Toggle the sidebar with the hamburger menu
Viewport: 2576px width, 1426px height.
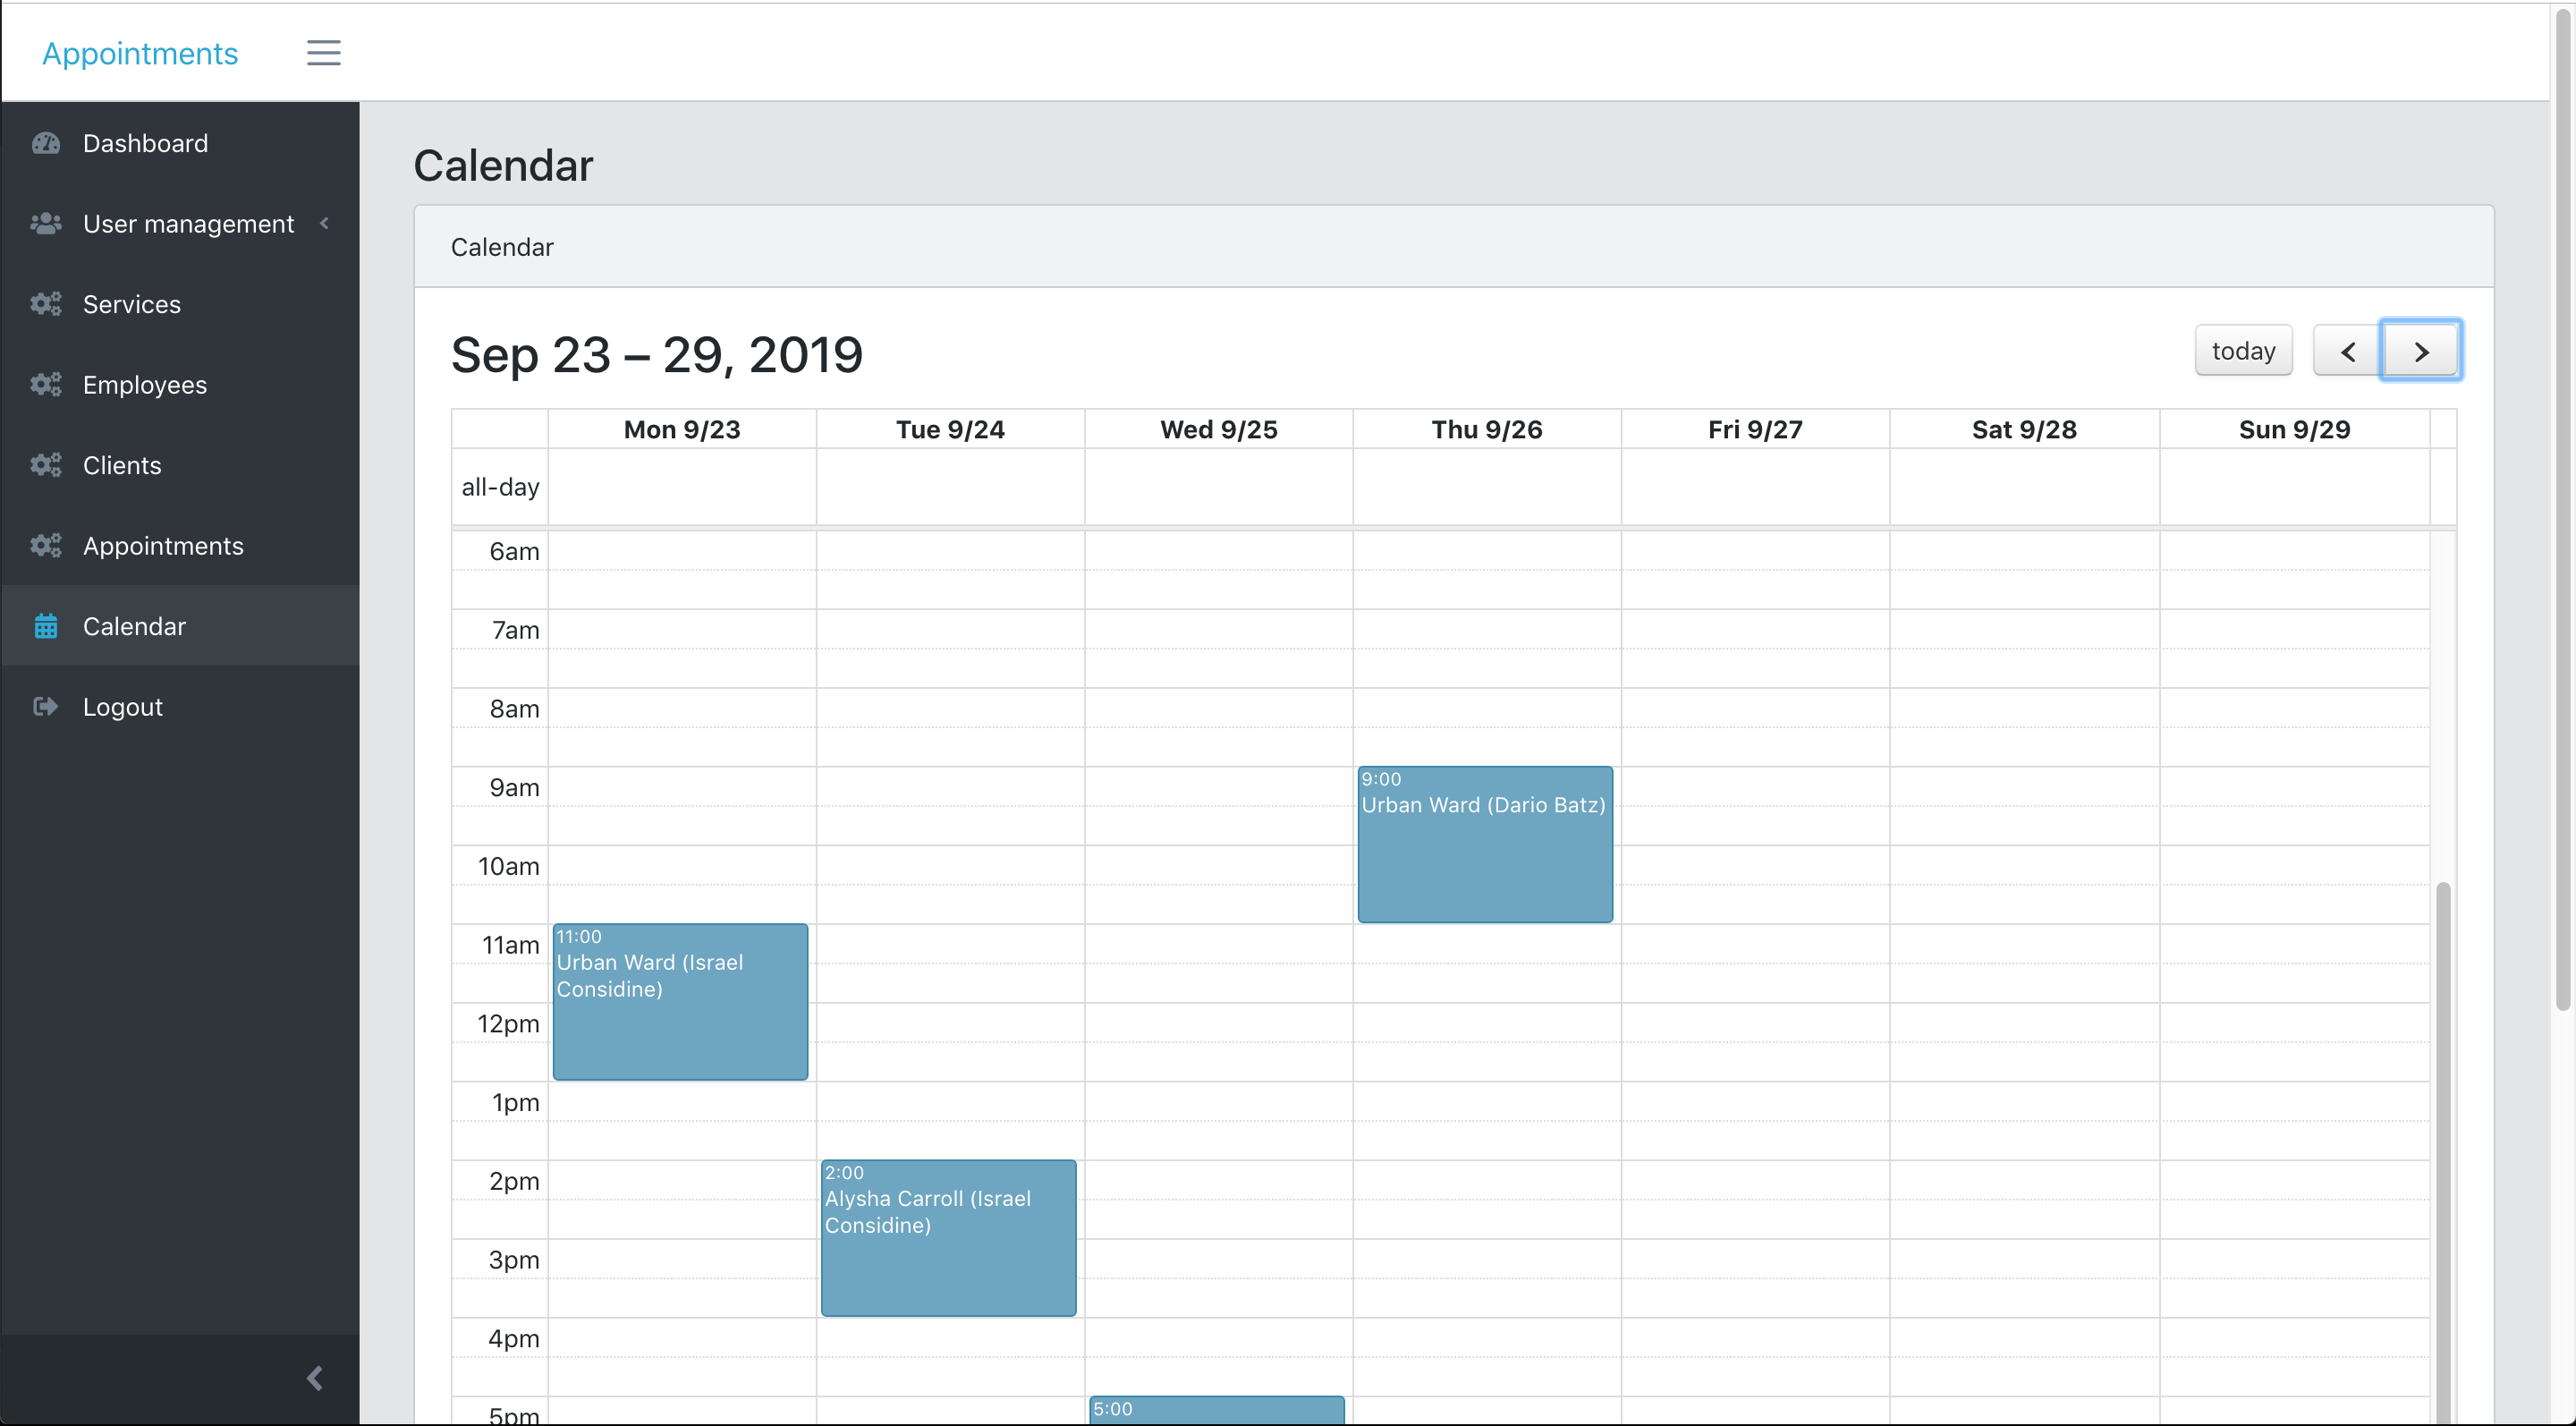323,52
